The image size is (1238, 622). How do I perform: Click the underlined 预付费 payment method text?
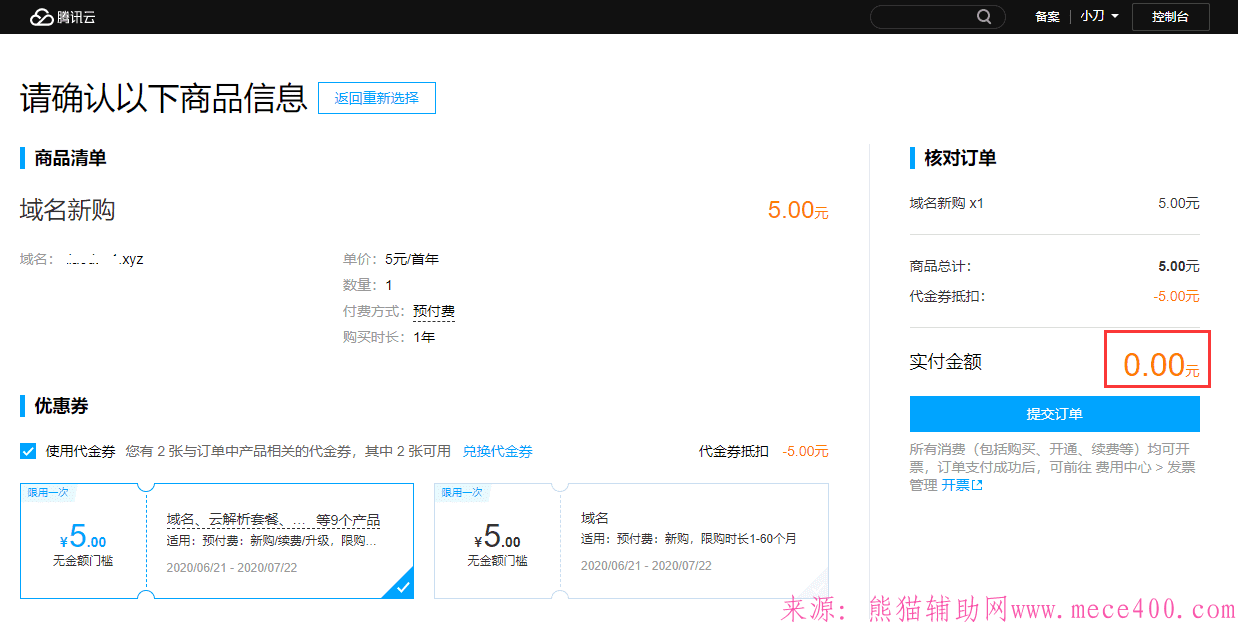(x=434, y=310)
